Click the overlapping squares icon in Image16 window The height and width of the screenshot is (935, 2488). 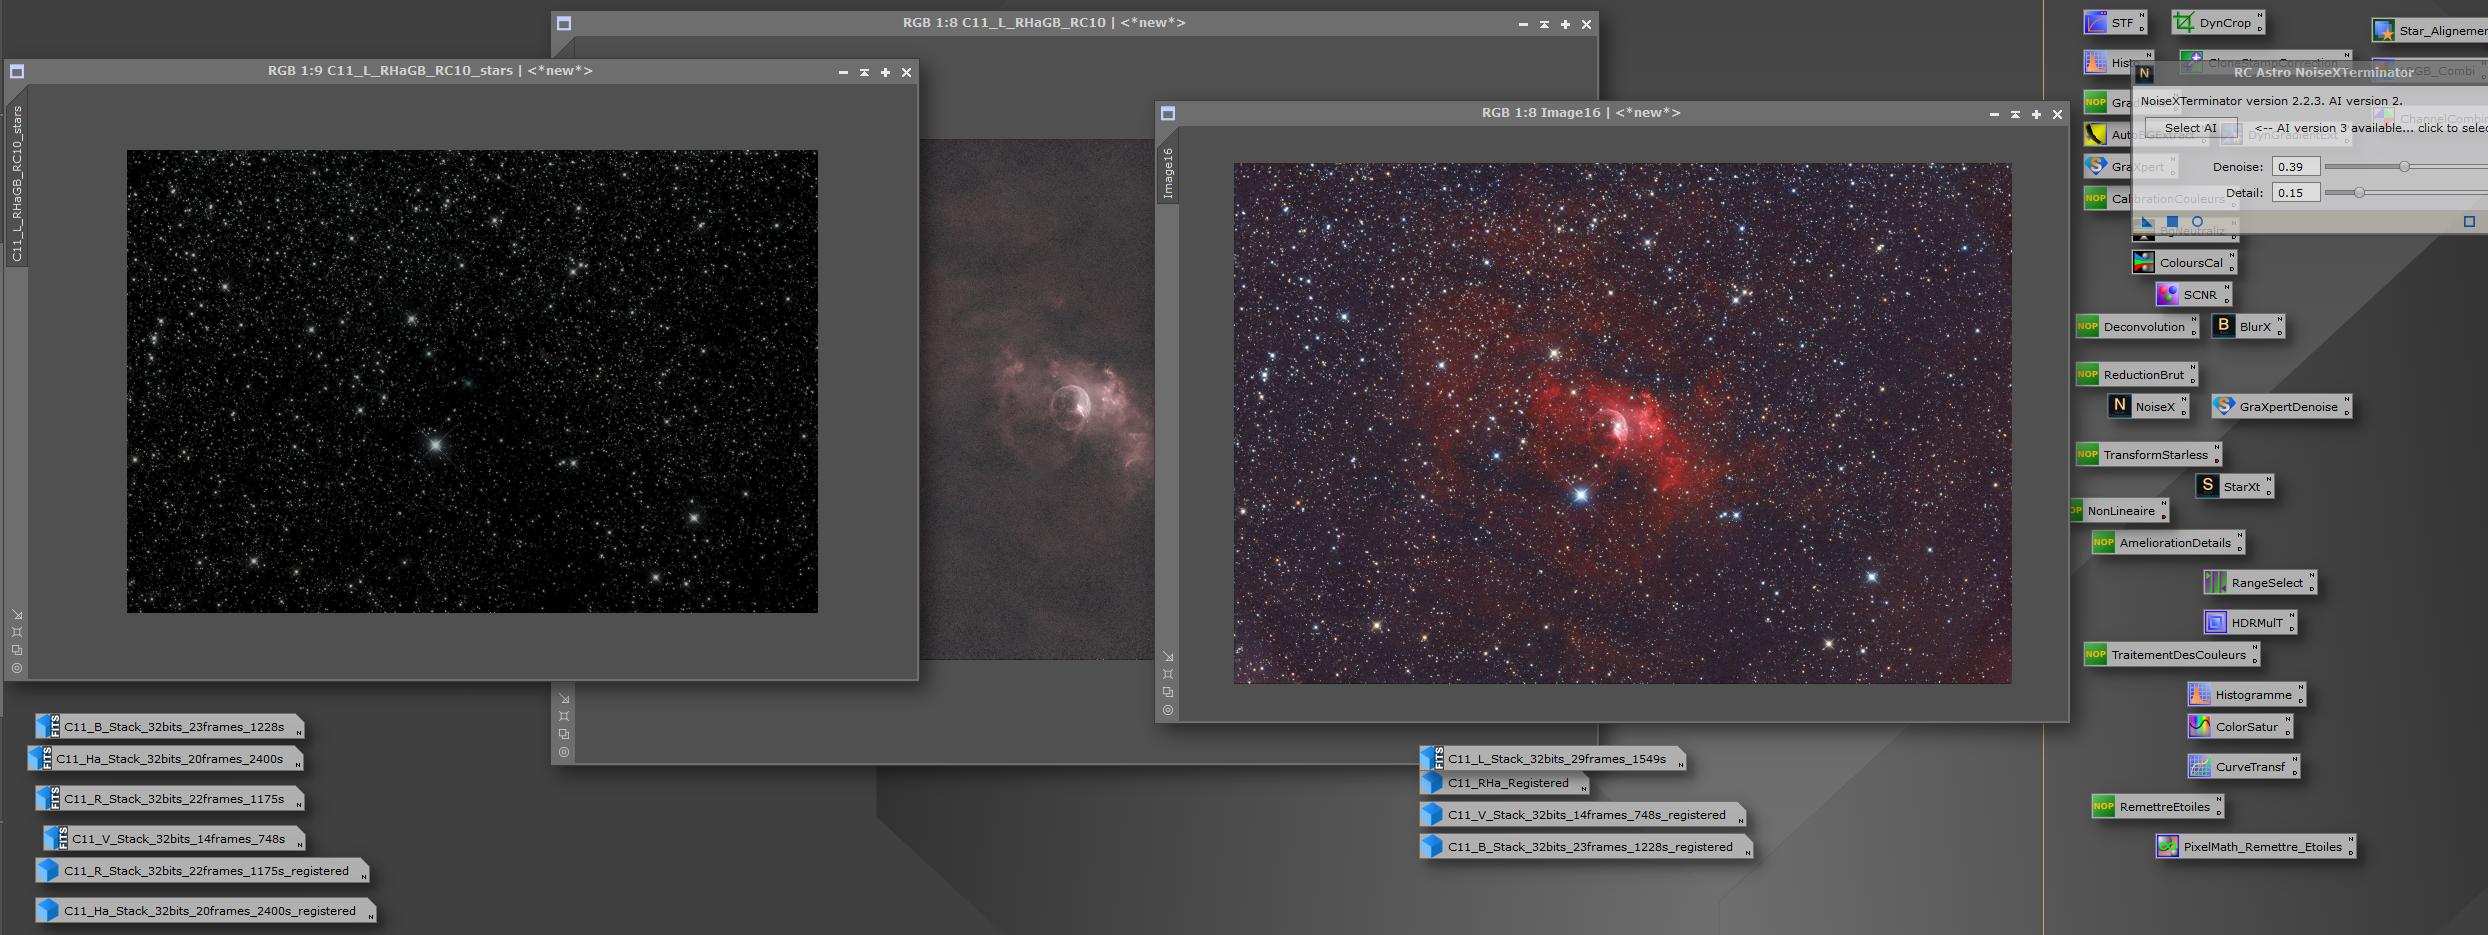tap(1168, 692)
